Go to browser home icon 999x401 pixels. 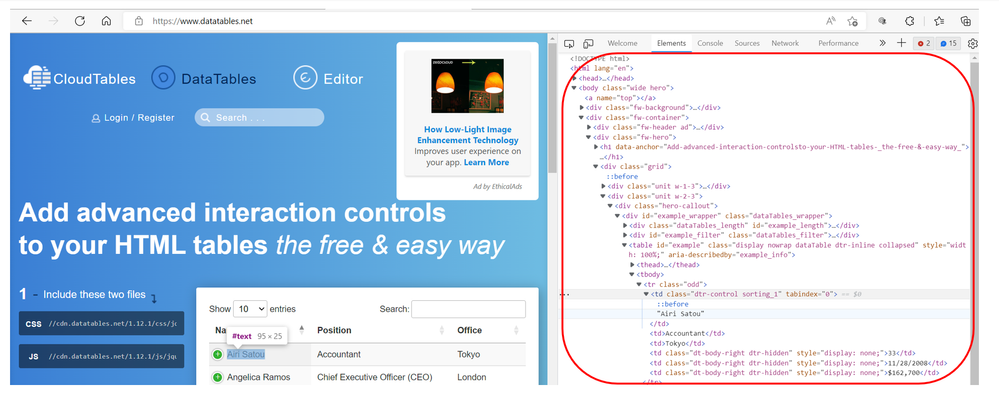(106, 21)
